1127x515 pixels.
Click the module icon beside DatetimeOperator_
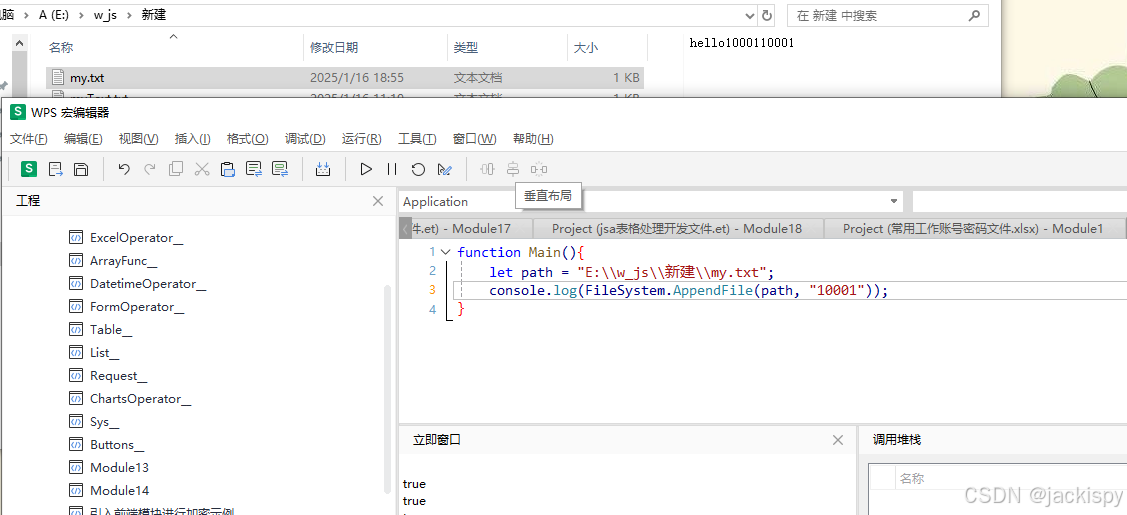tap(75, 284)
